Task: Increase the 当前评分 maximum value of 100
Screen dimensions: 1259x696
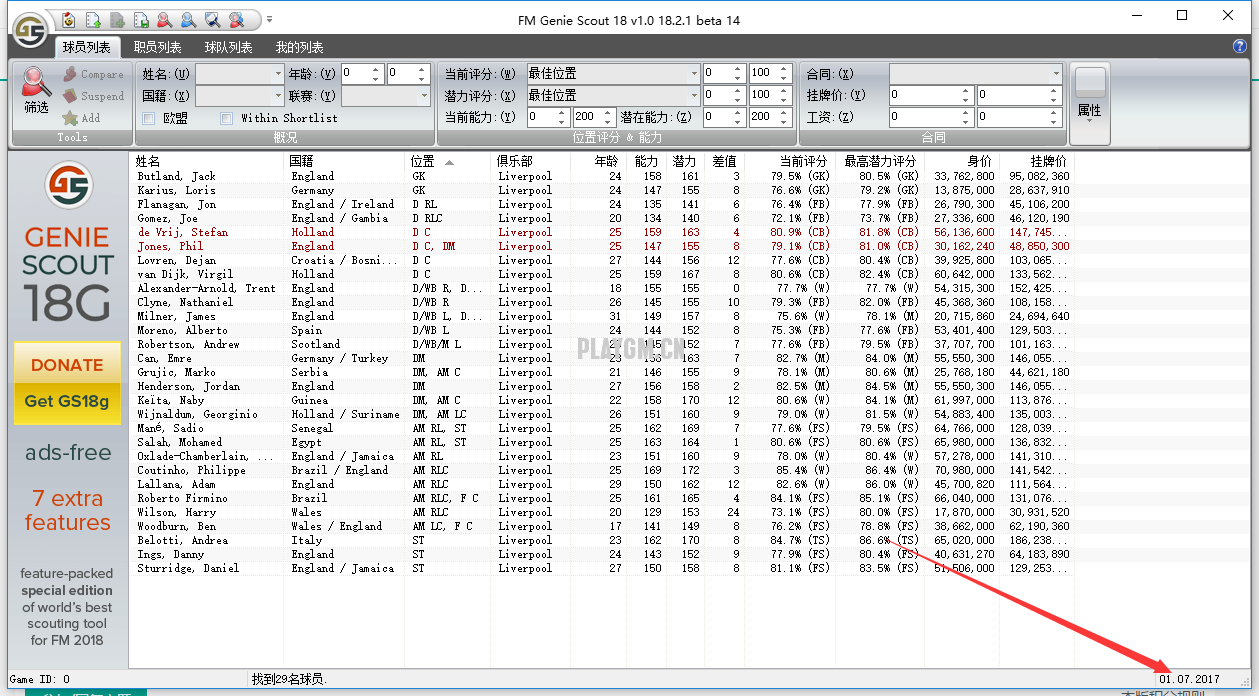Action: 783,69
